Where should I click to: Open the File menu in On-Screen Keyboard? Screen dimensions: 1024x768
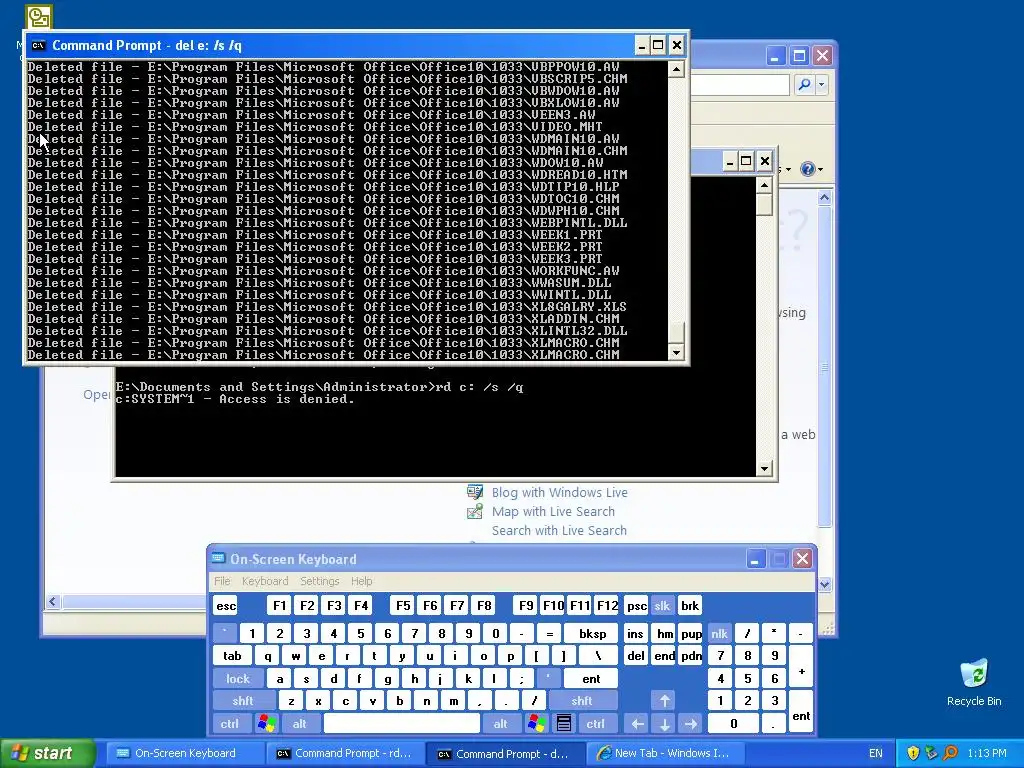222,581
